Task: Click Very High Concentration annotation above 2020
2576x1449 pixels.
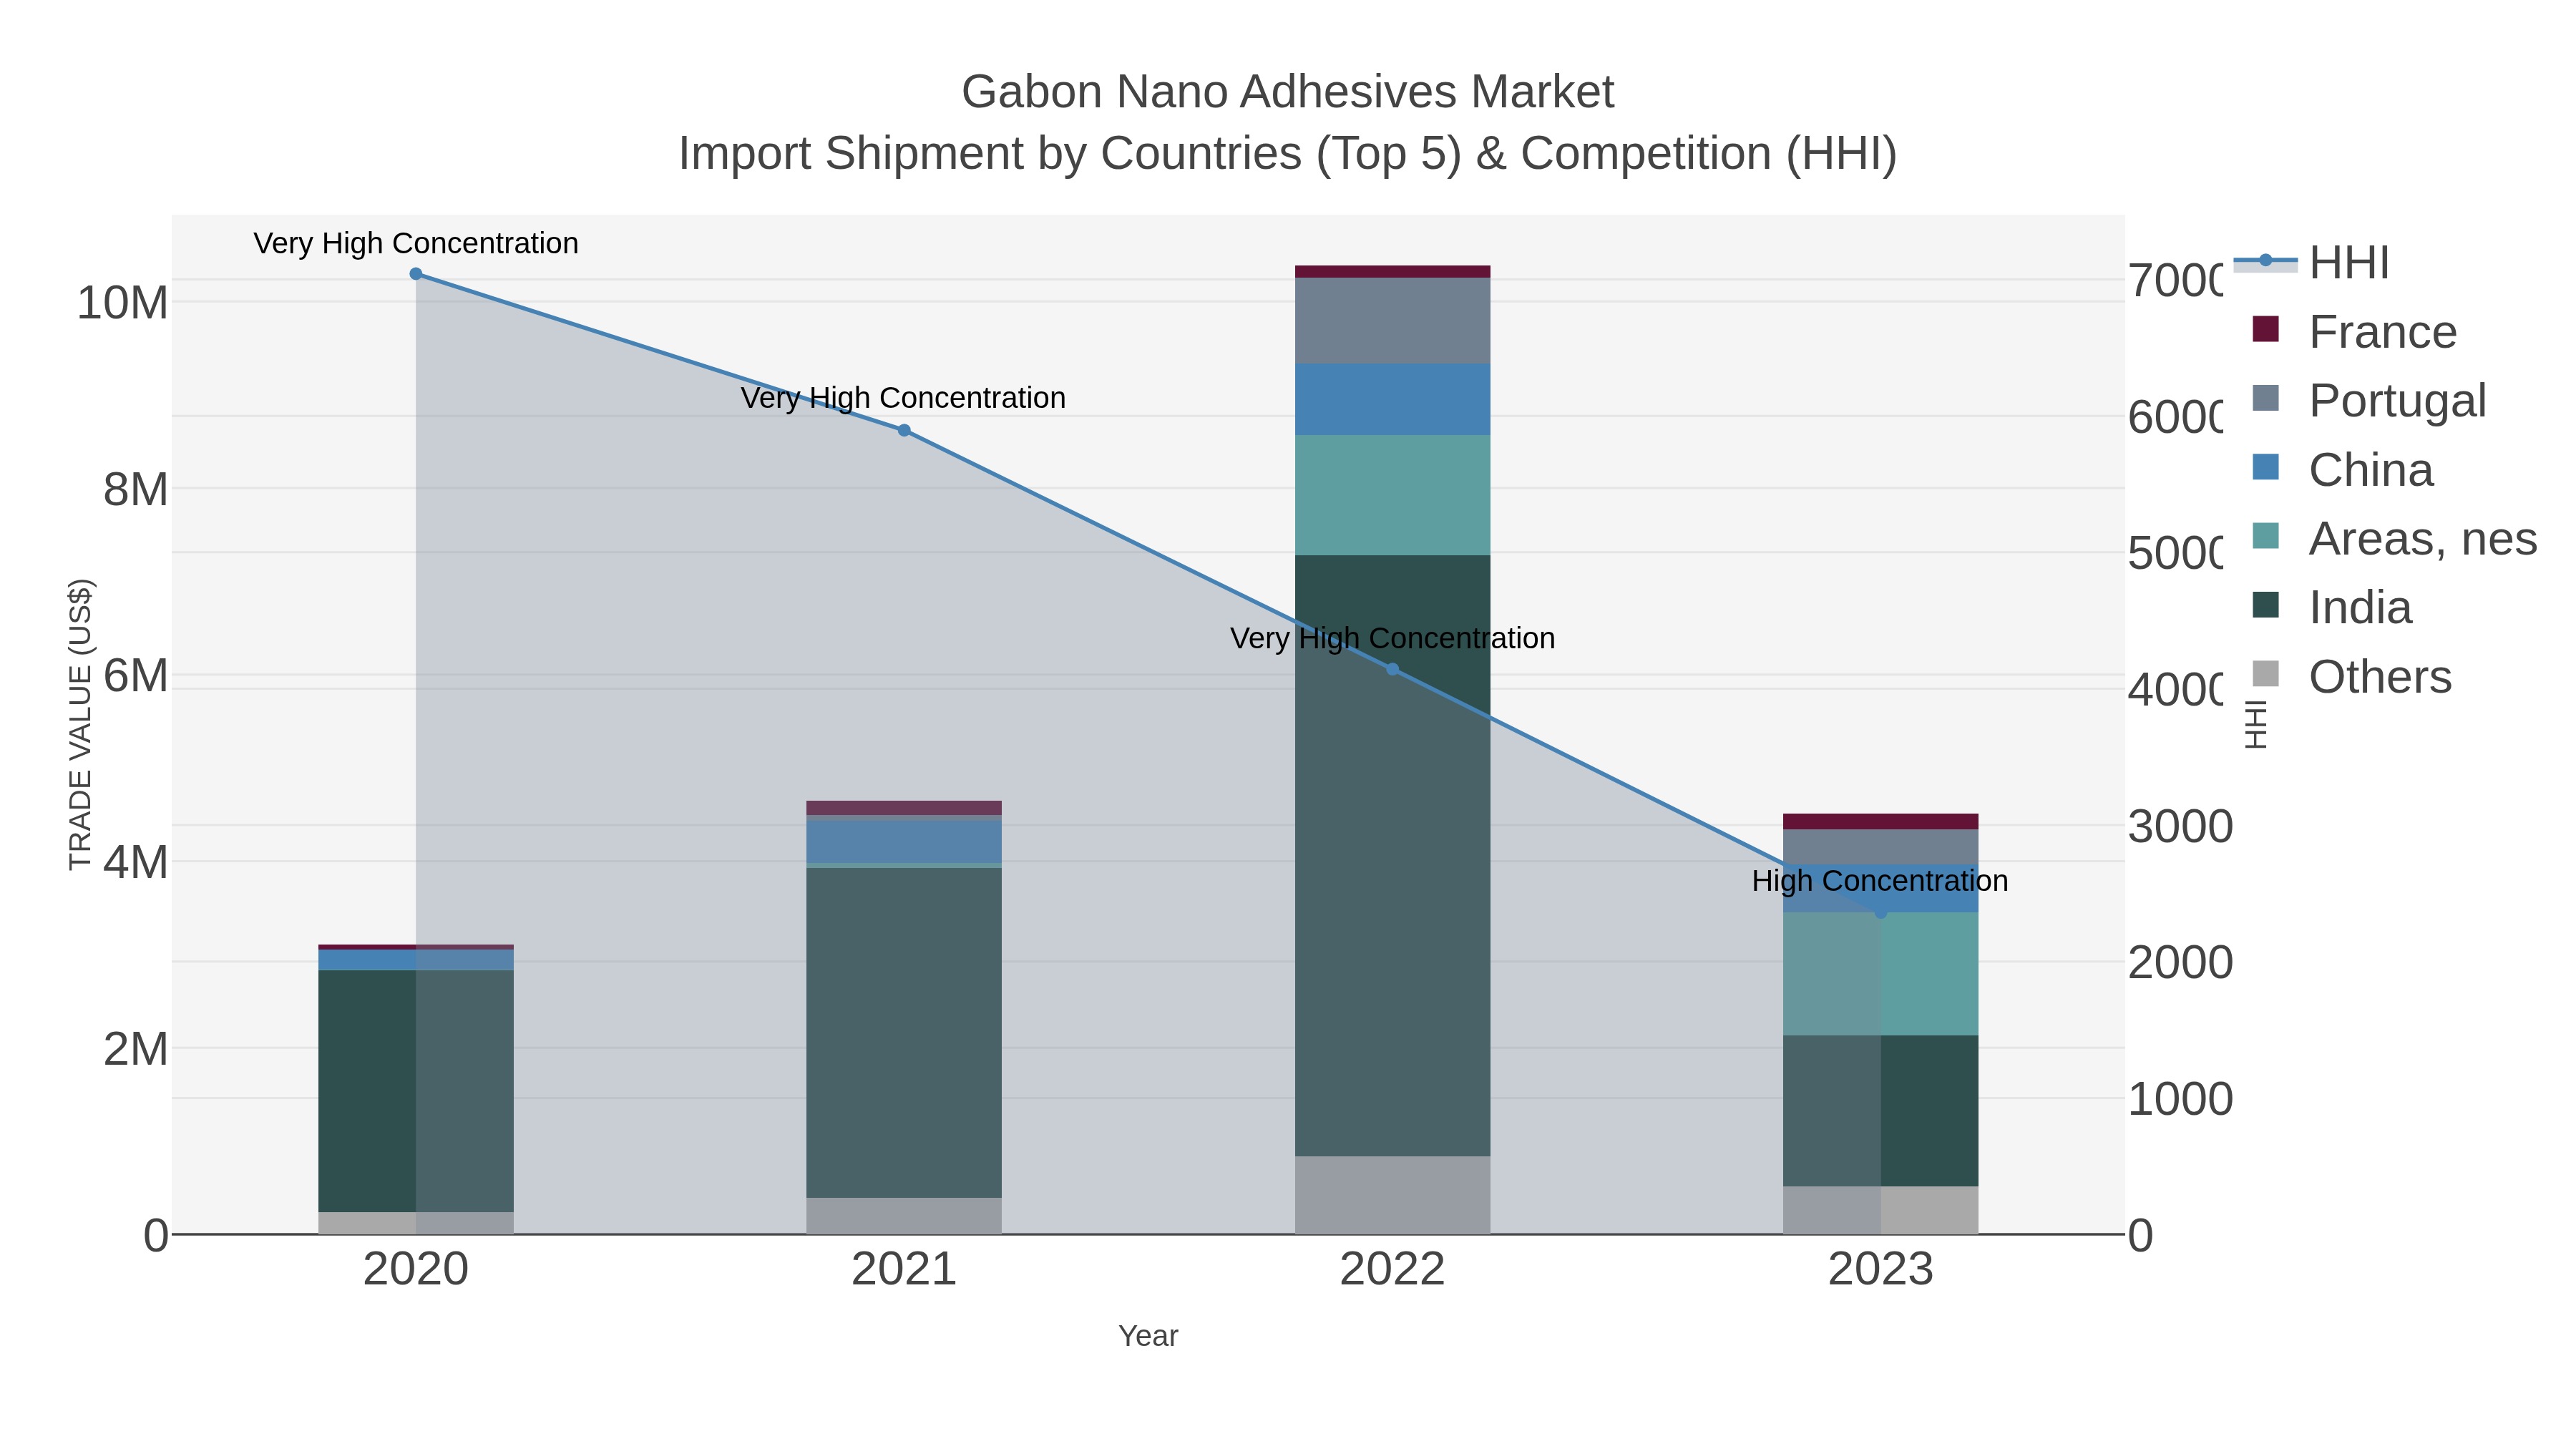Action: pos(416,243)
